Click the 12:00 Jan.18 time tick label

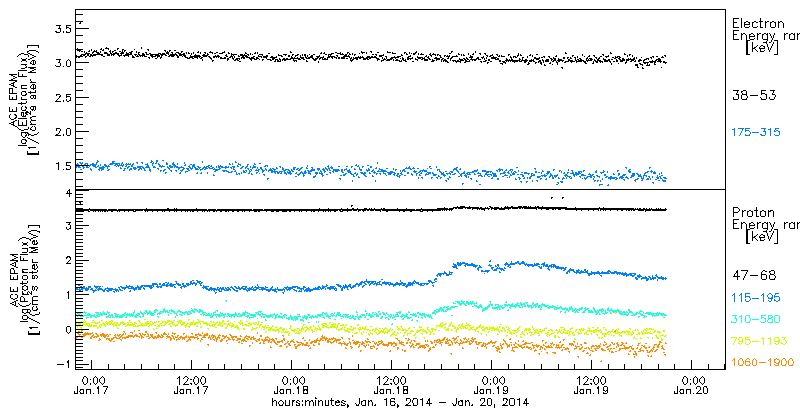click(391, 386)
